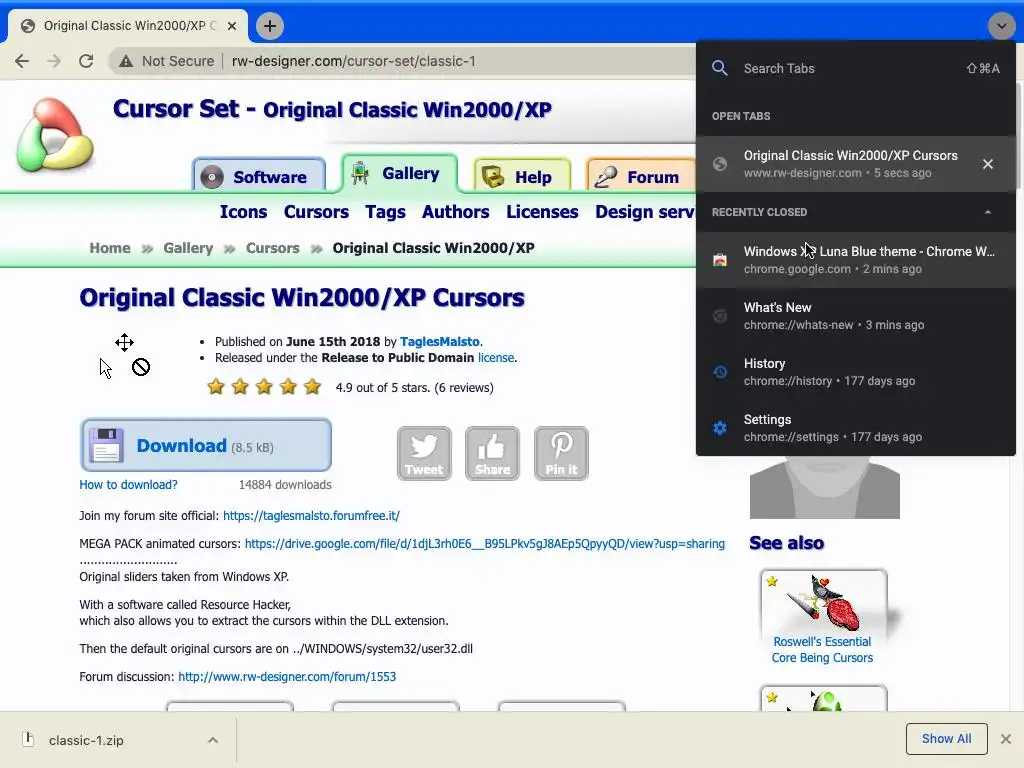Image resolution: width=1024 pixels, height=768 pixels.
Task: Reload the page with refresh icon
Action: (x=86, y=61)
